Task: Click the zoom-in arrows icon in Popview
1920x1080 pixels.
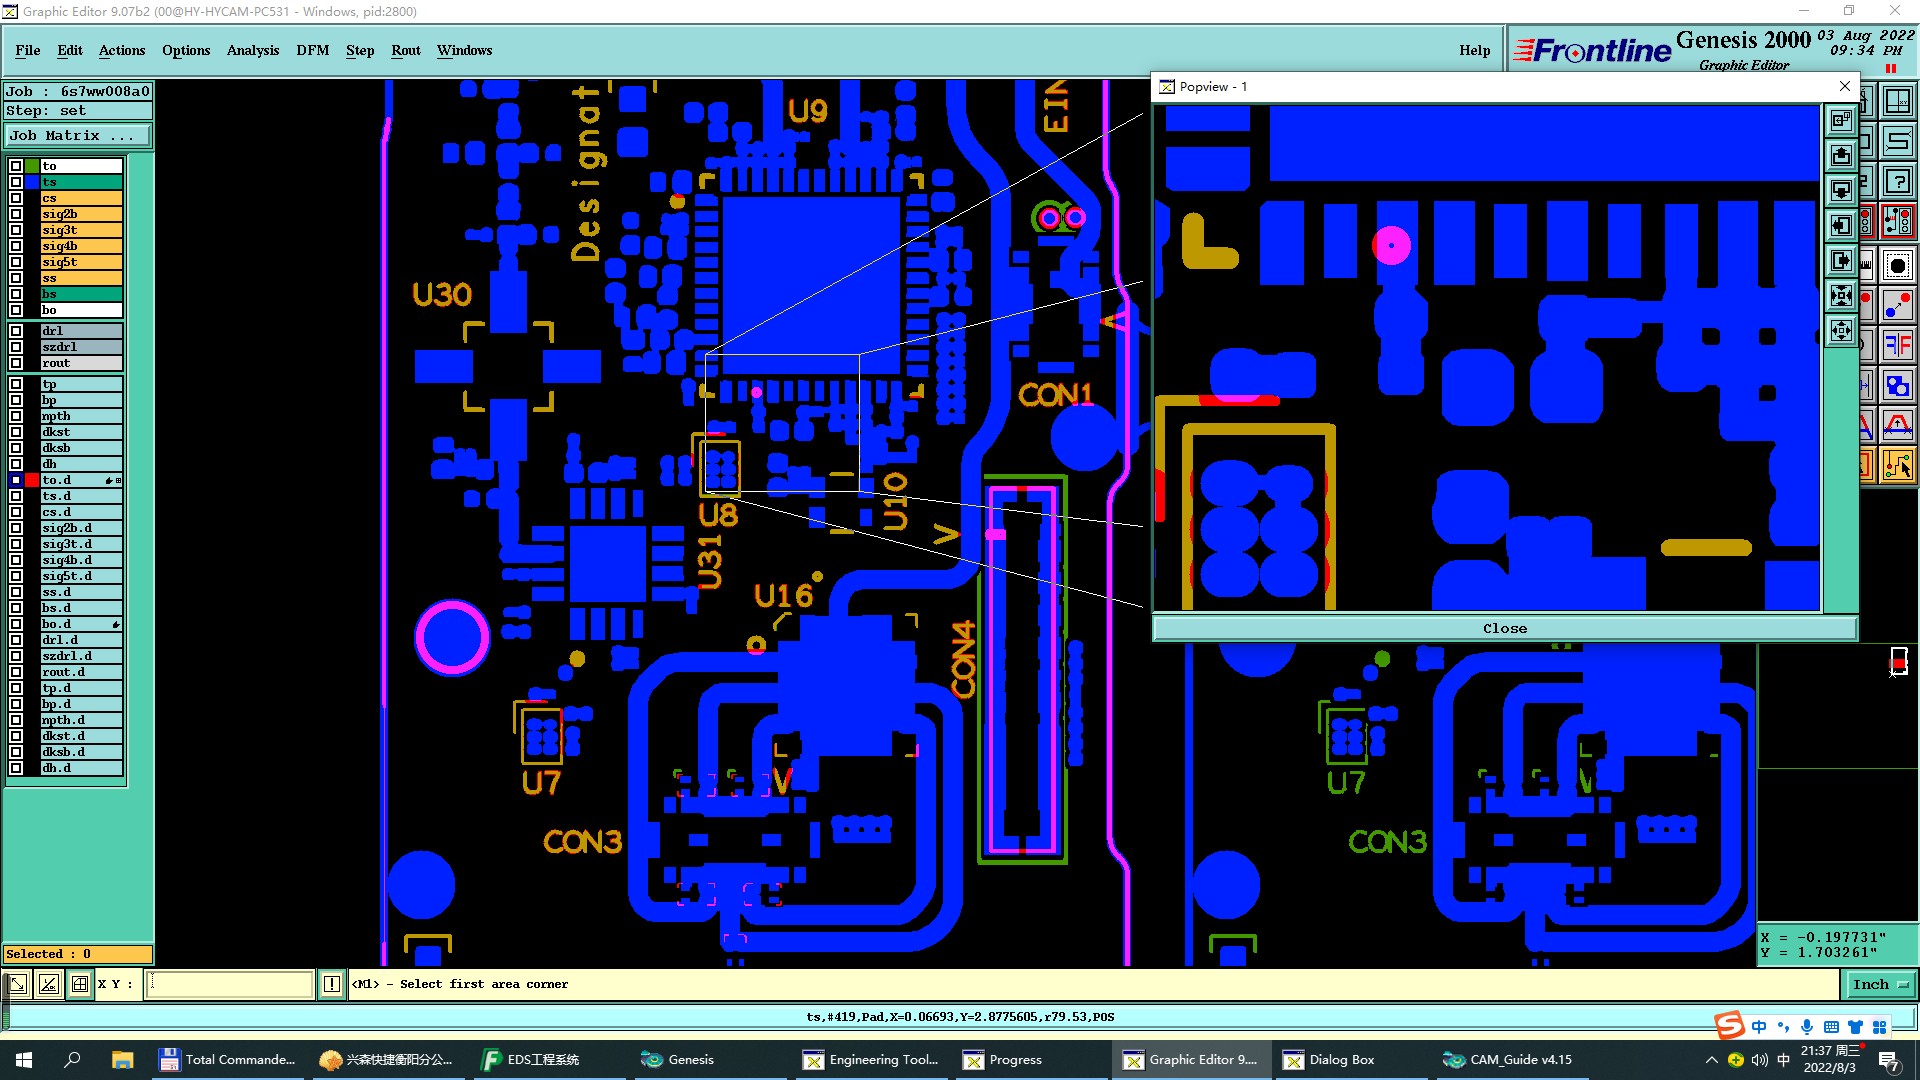Action: (x=1841, y=296)
